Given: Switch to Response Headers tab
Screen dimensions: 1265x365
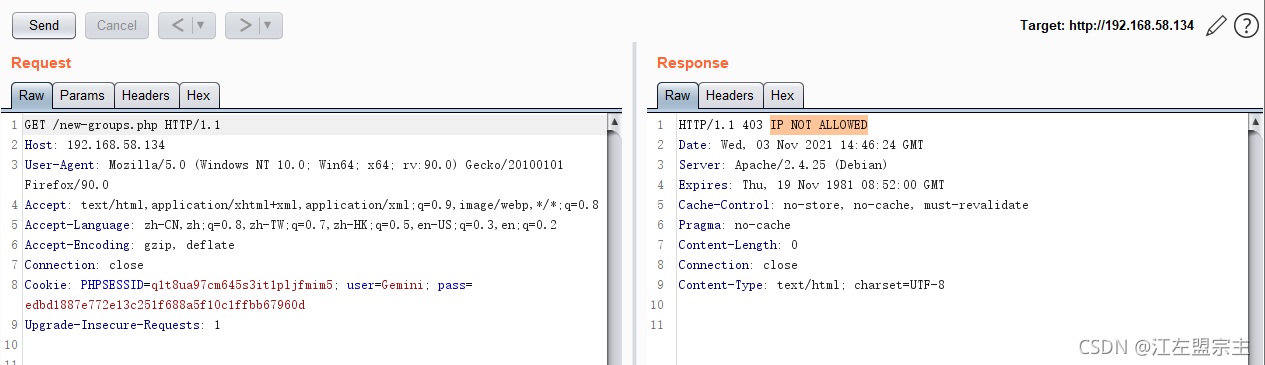Looking at the screenshot, I should pos(730,95).
